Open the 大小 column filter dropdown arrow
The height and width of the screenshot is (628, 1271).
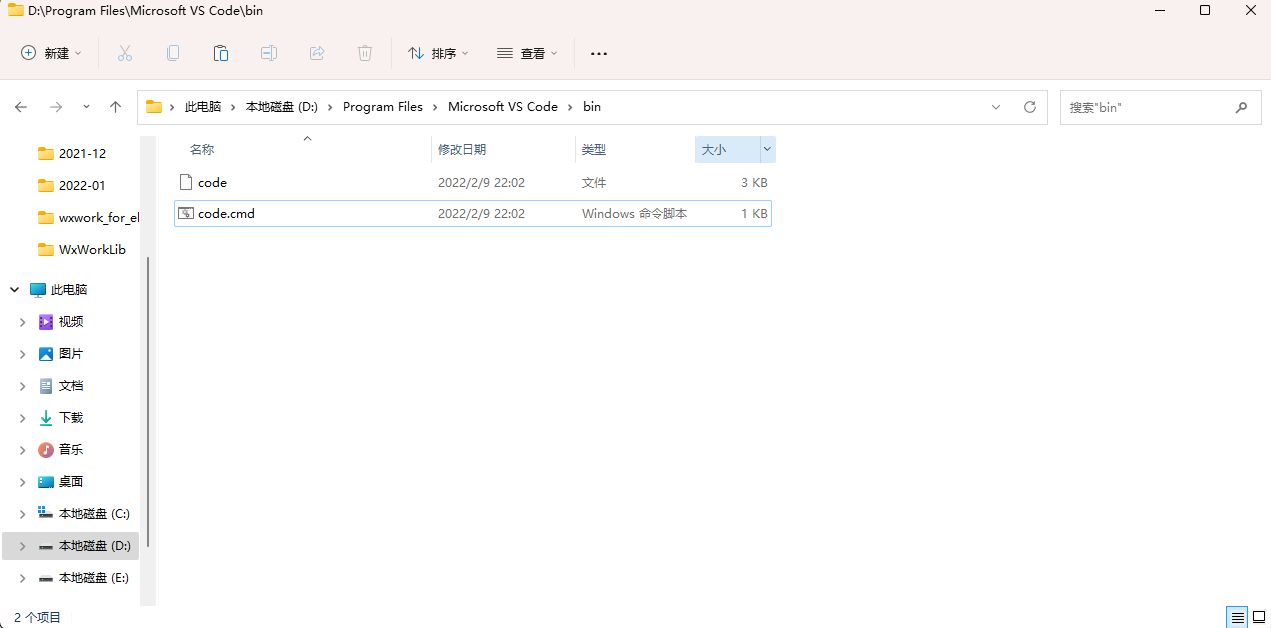pyautogui.click(x=768, y=149)
